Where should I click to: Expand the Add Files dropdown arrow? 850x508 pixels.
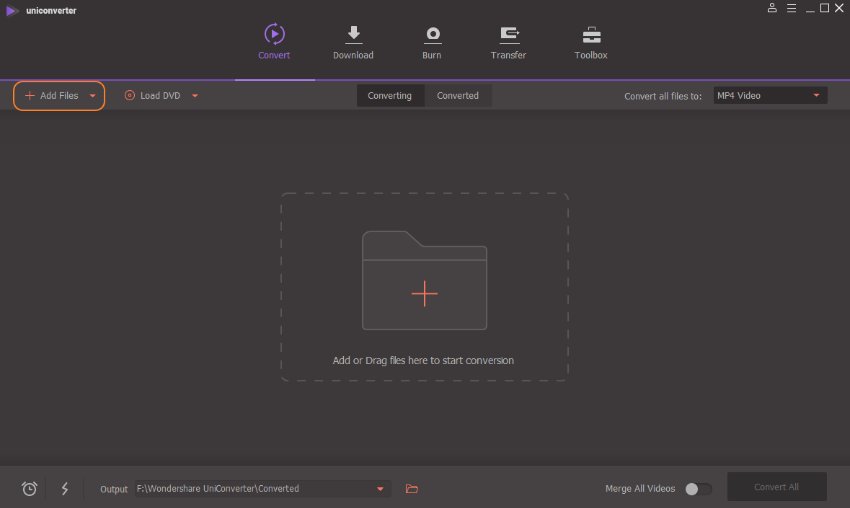93,96
